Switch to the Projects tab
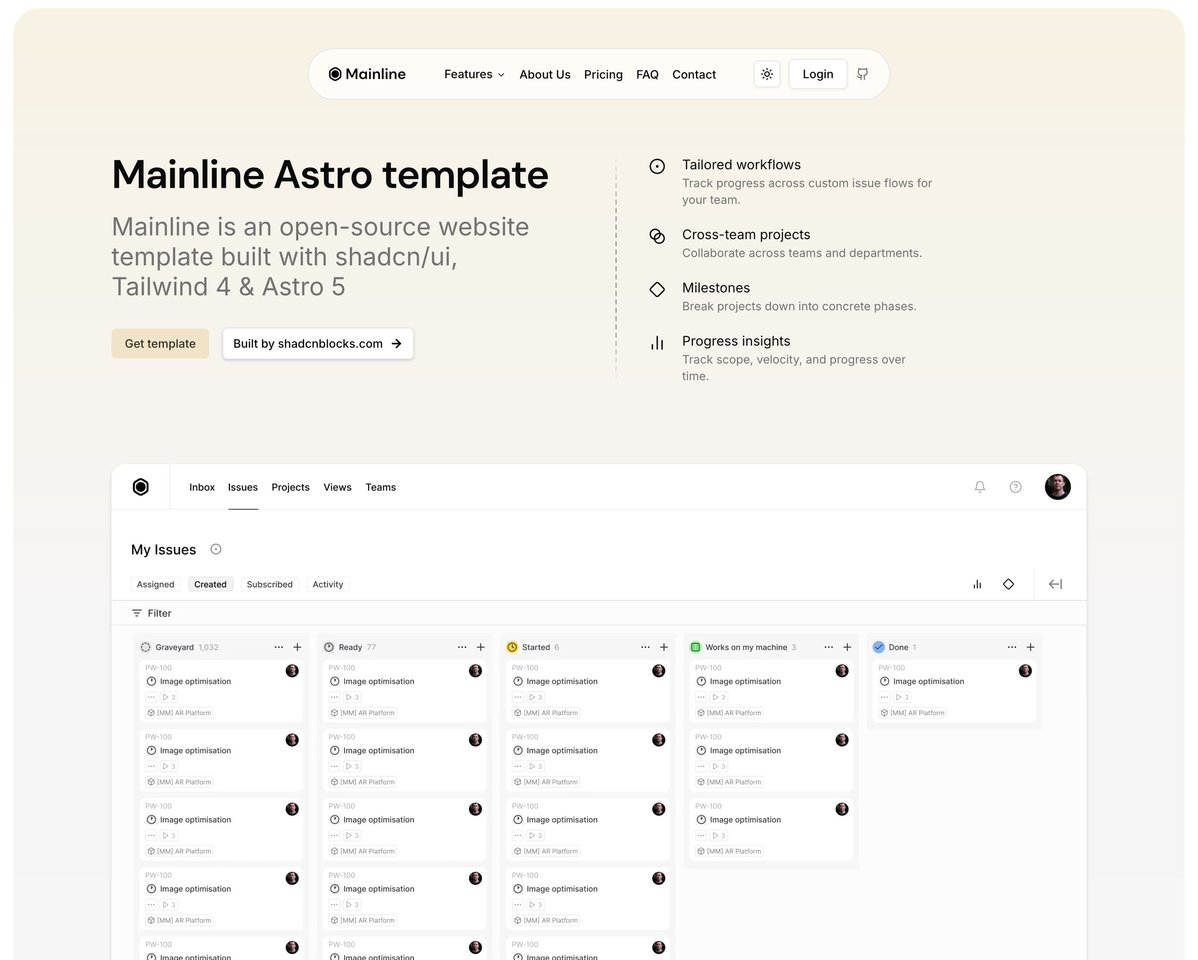Image resolution: width=1198 pixels, height=960 pixels. (x=290, y=487)
